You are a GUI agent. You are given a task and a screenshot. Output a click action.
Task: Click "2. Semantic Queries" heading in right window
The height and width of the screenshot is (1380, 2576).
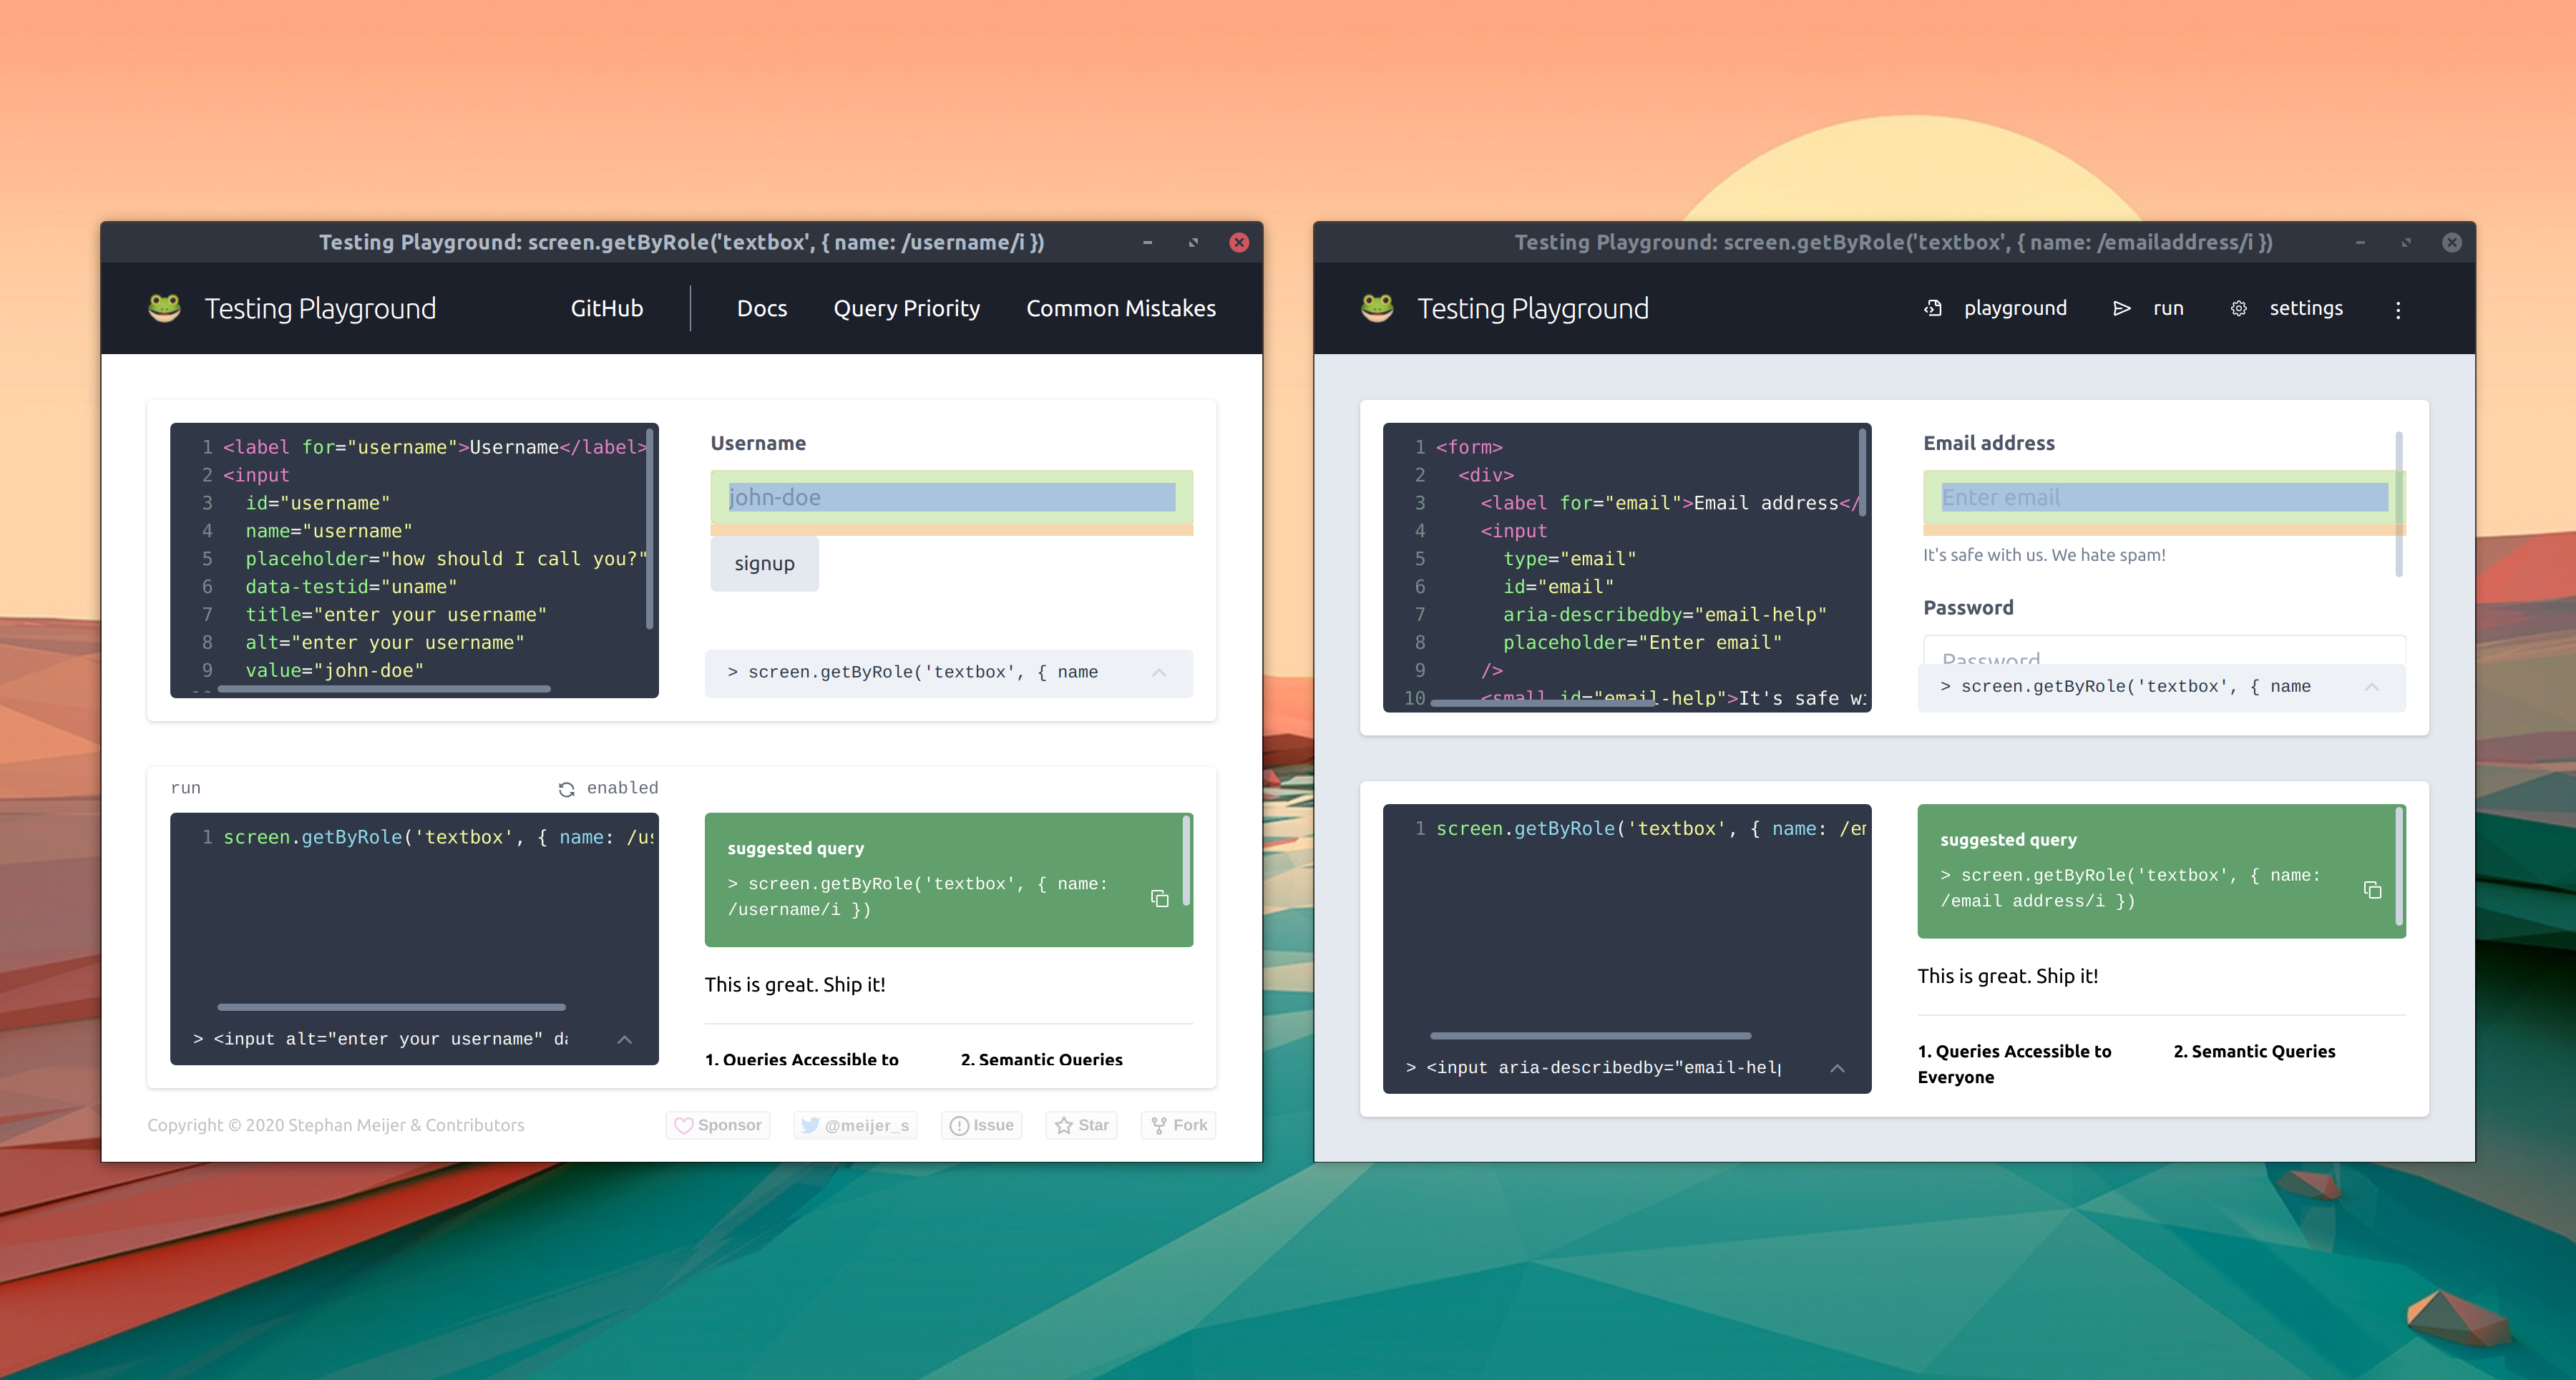click(x=2254, y=1051)
